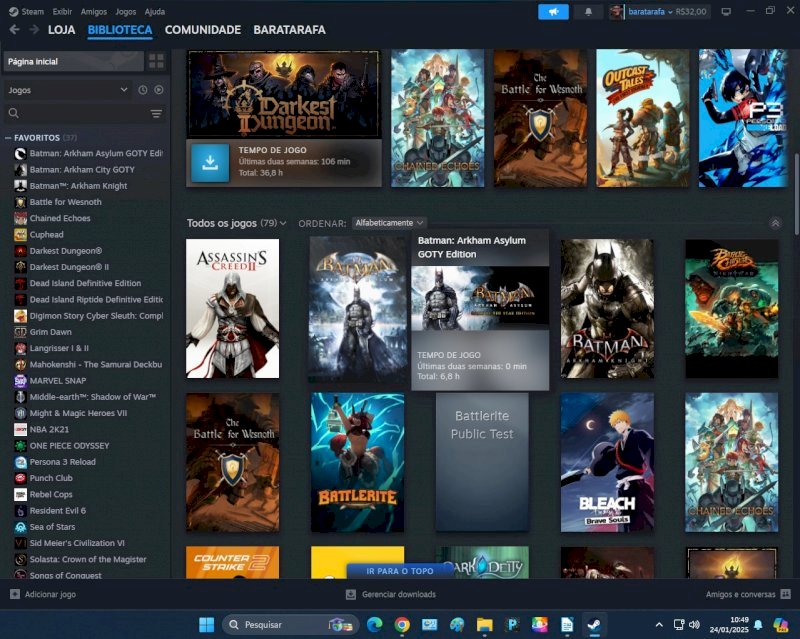Click MARVEL SNAP icon in sidebar
This screenshot has width=800, height=639.
[20, 381]
